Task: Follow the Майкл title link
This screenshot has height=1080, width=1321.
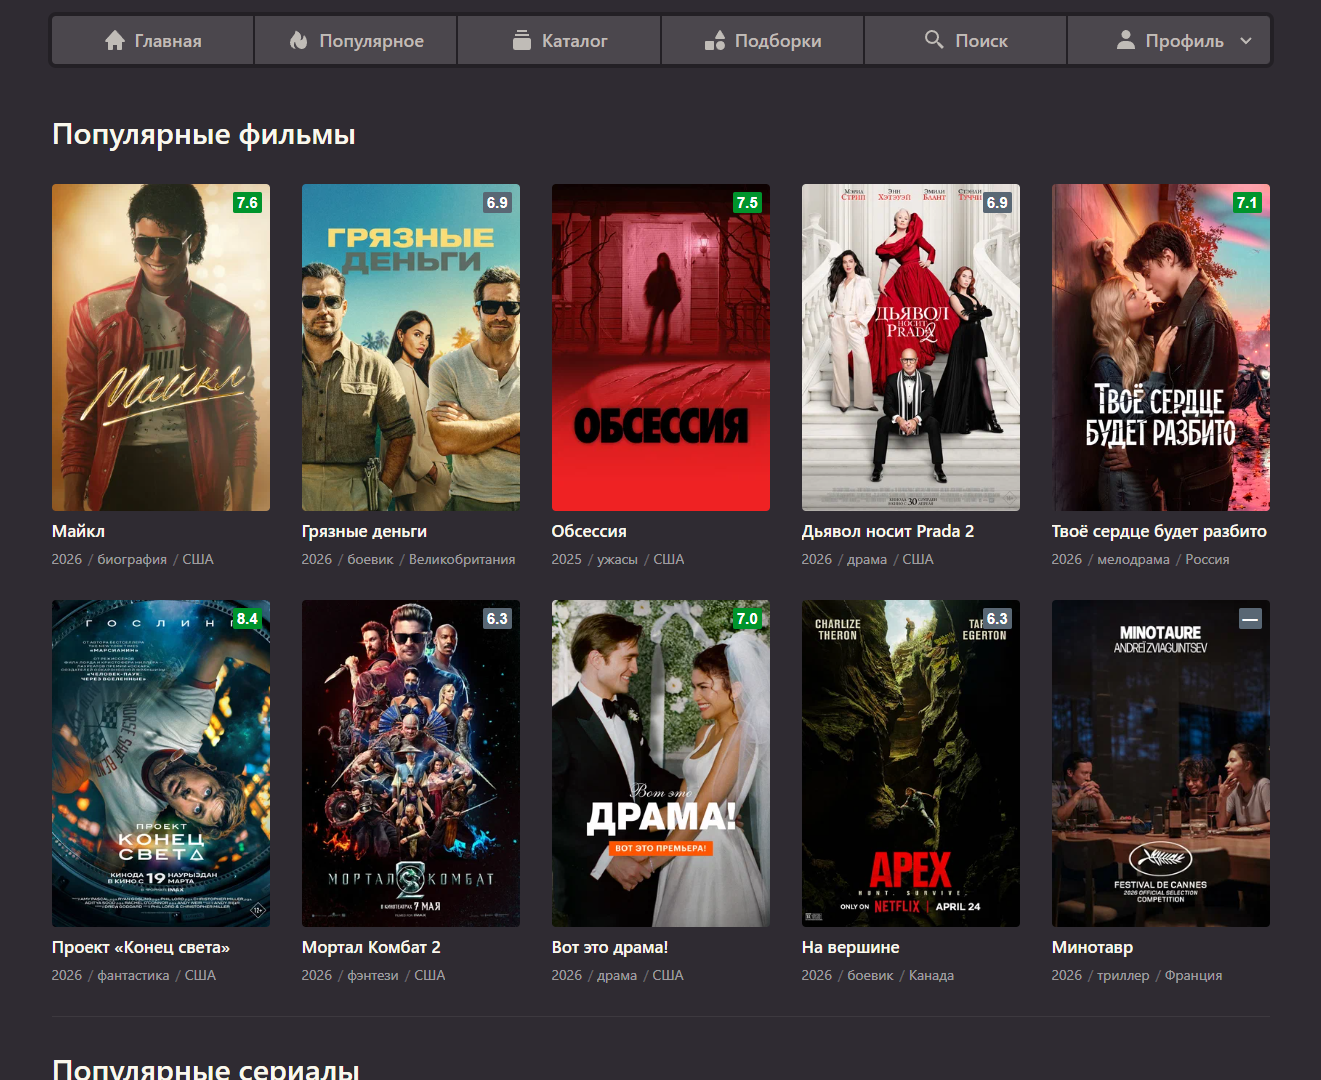Action: point(78,531)
